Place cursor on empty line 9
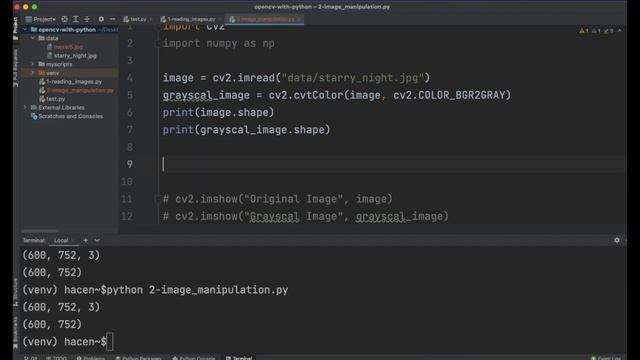This screenshot has width=640, height=360. 392,164
